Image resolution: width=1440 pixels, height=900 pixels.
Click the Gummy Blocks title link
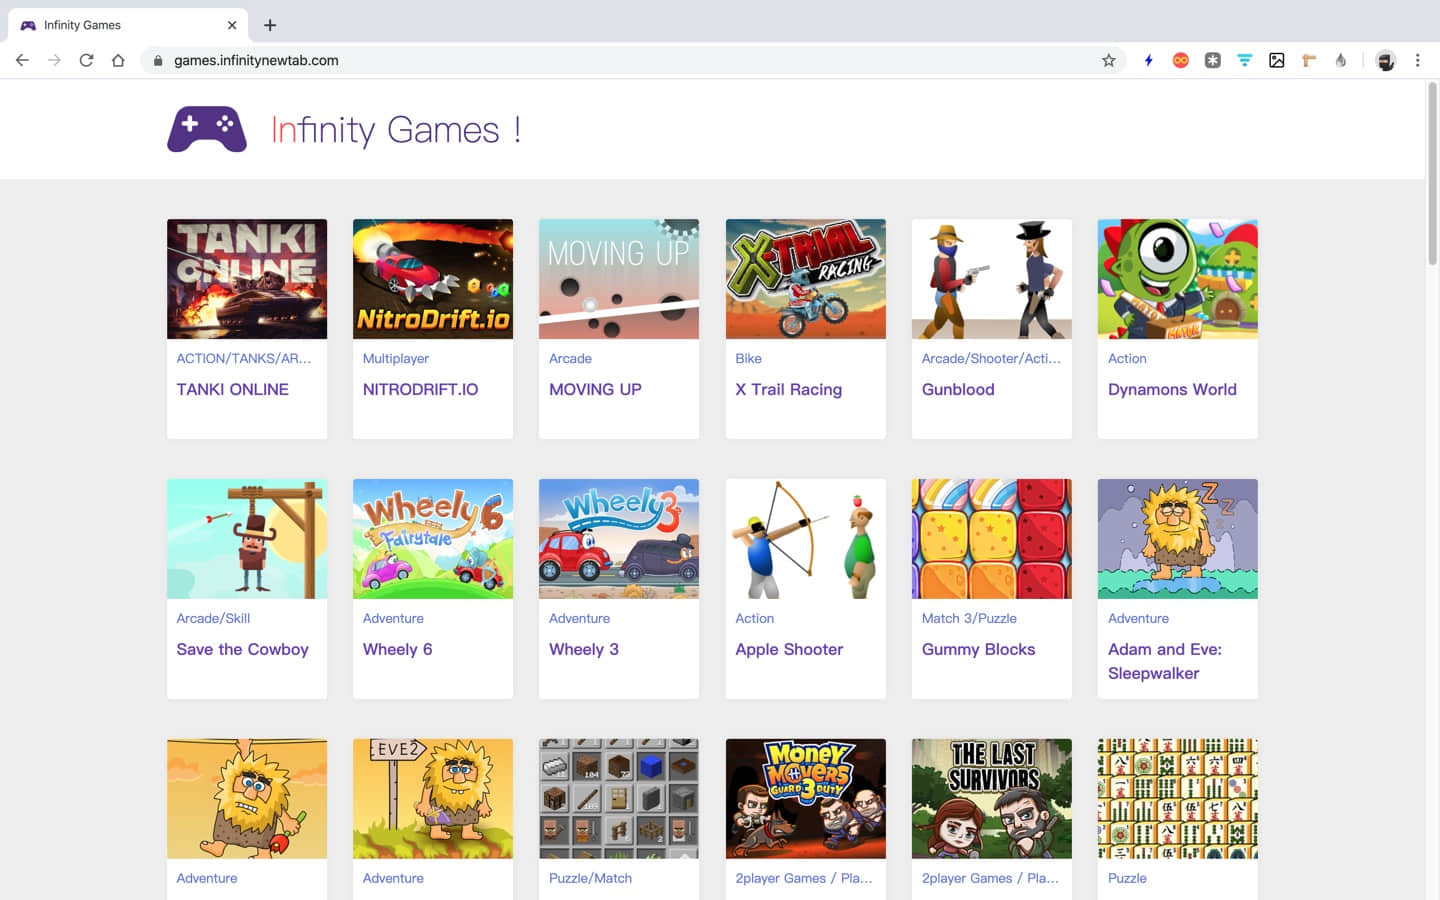coord(978,649)
